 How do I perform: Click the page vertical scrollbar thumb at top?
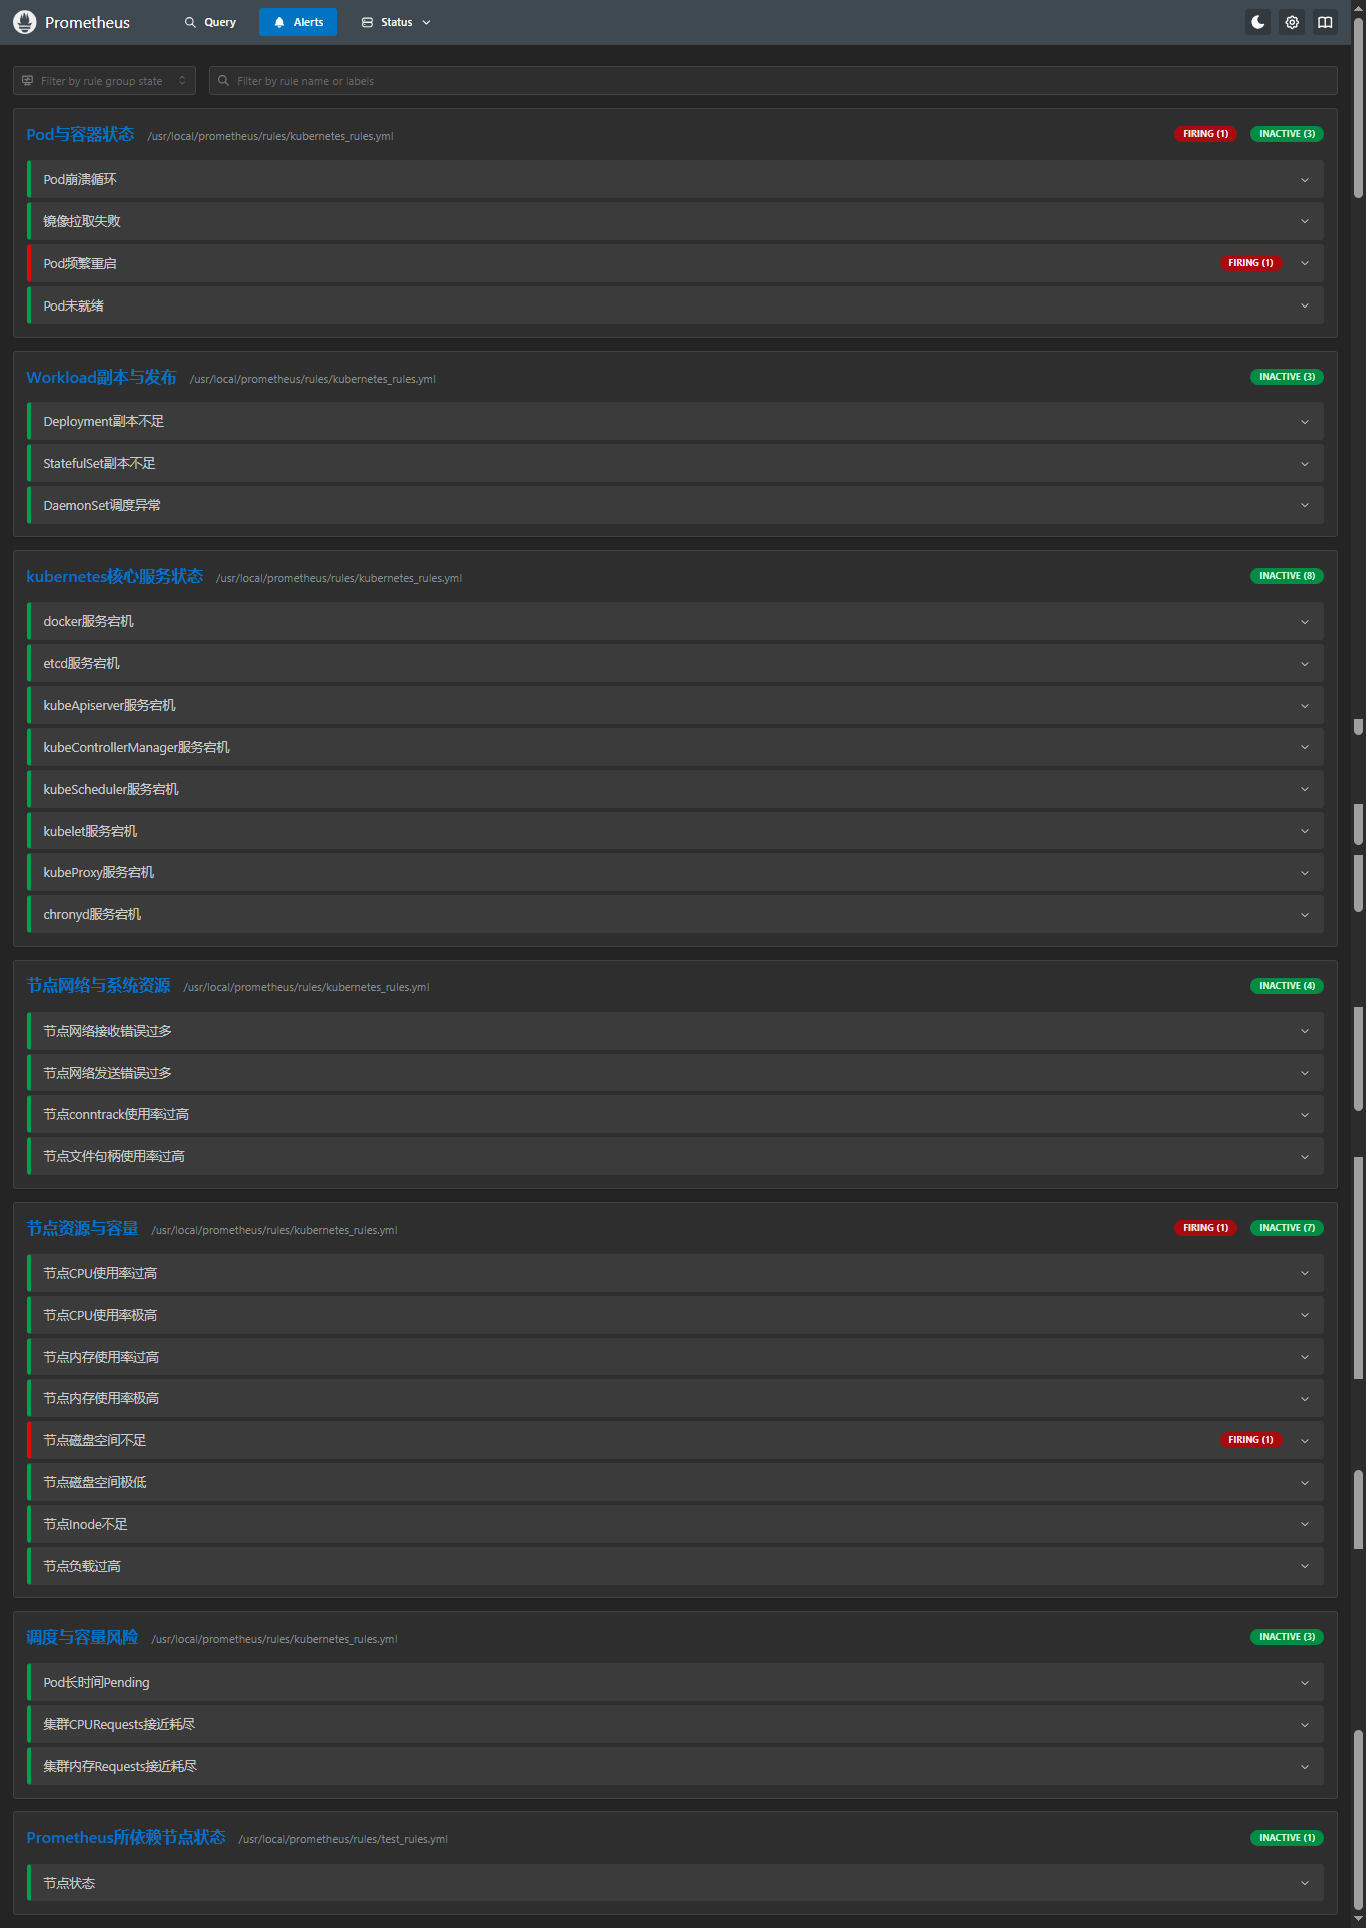click(x=1358, y=108)
